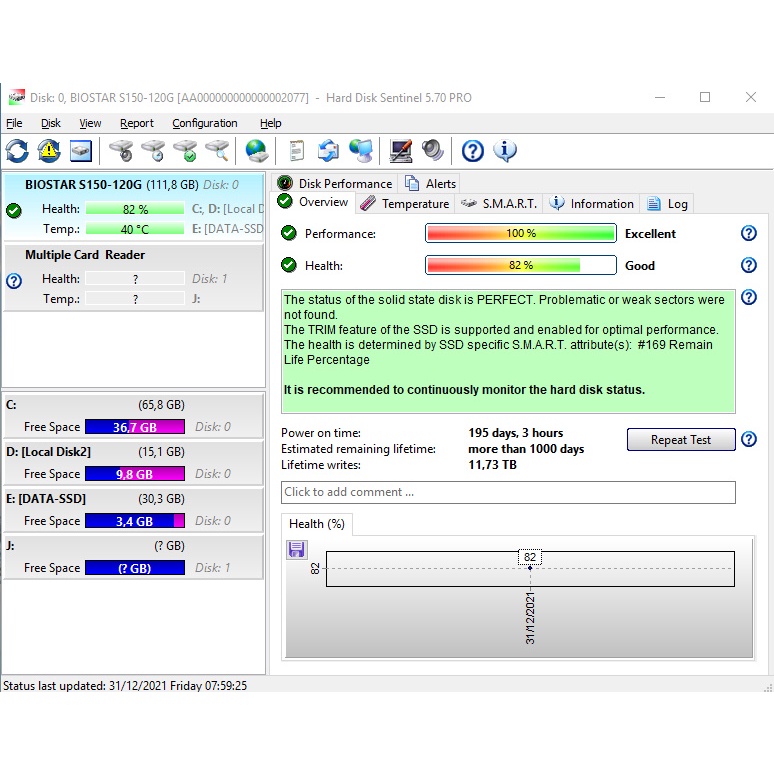Click the 82 data point on health graph
Viewport: 774px width, 774px height.
530,568
